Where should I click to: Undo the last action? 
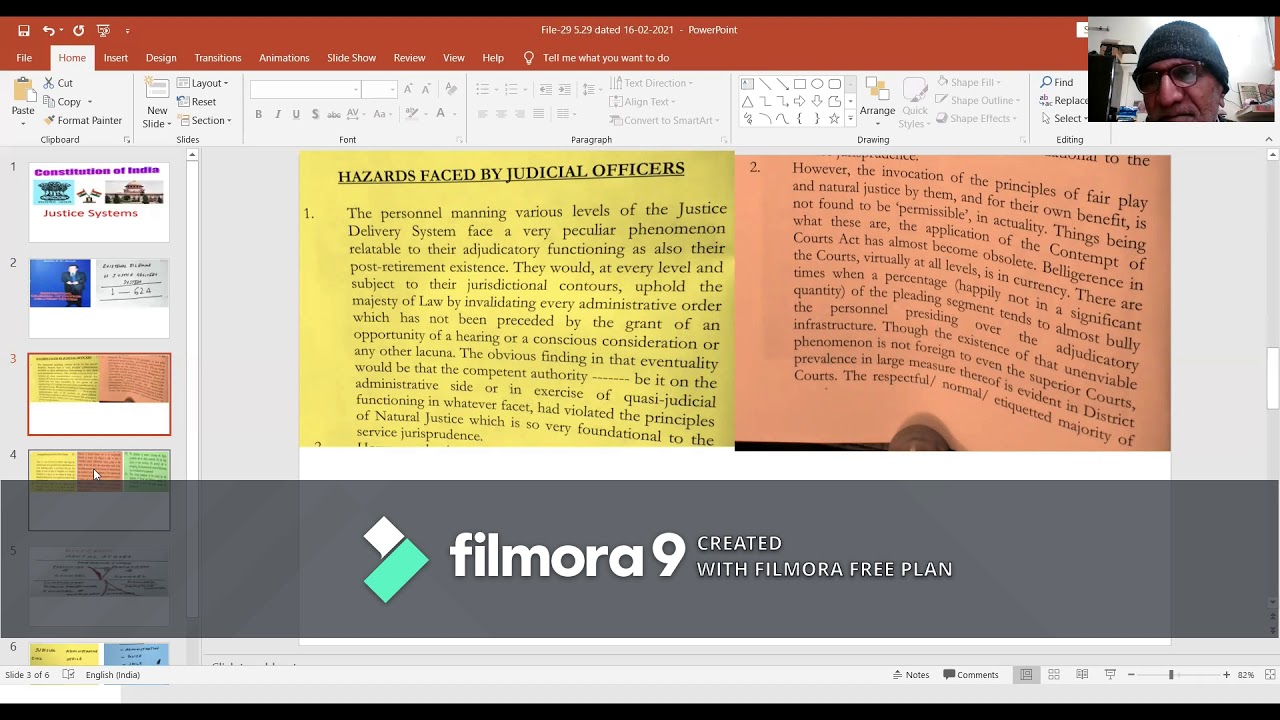pos(48,30)
